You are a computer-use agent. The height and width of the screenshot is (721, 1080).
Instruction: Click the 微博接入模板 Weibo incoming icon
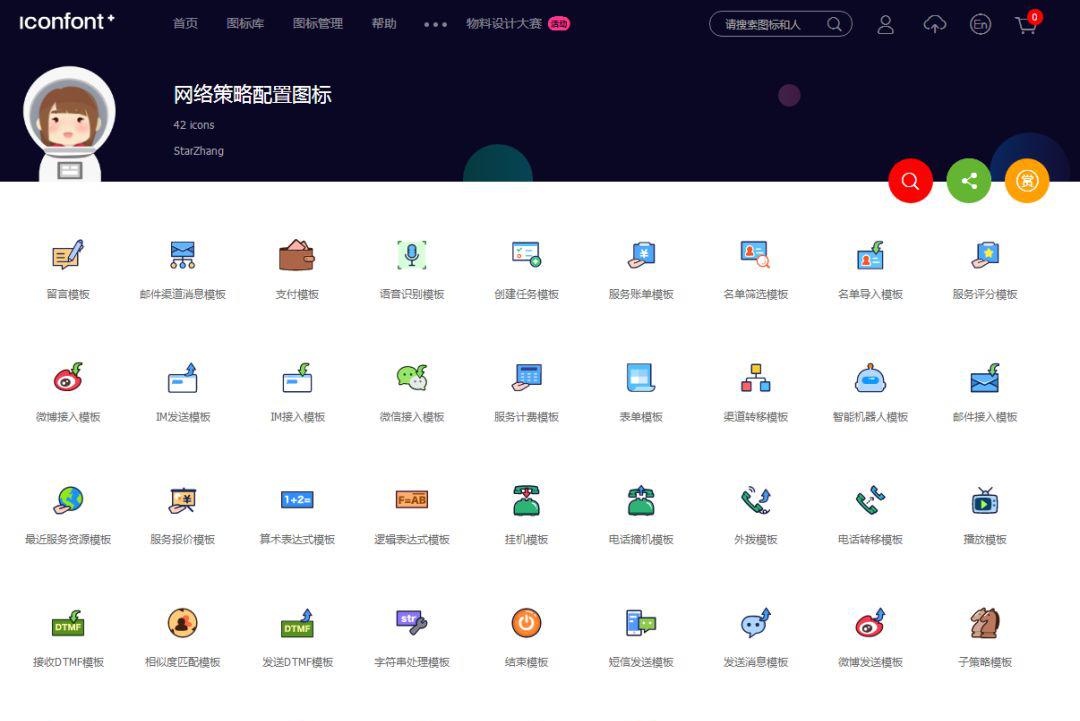68,377
